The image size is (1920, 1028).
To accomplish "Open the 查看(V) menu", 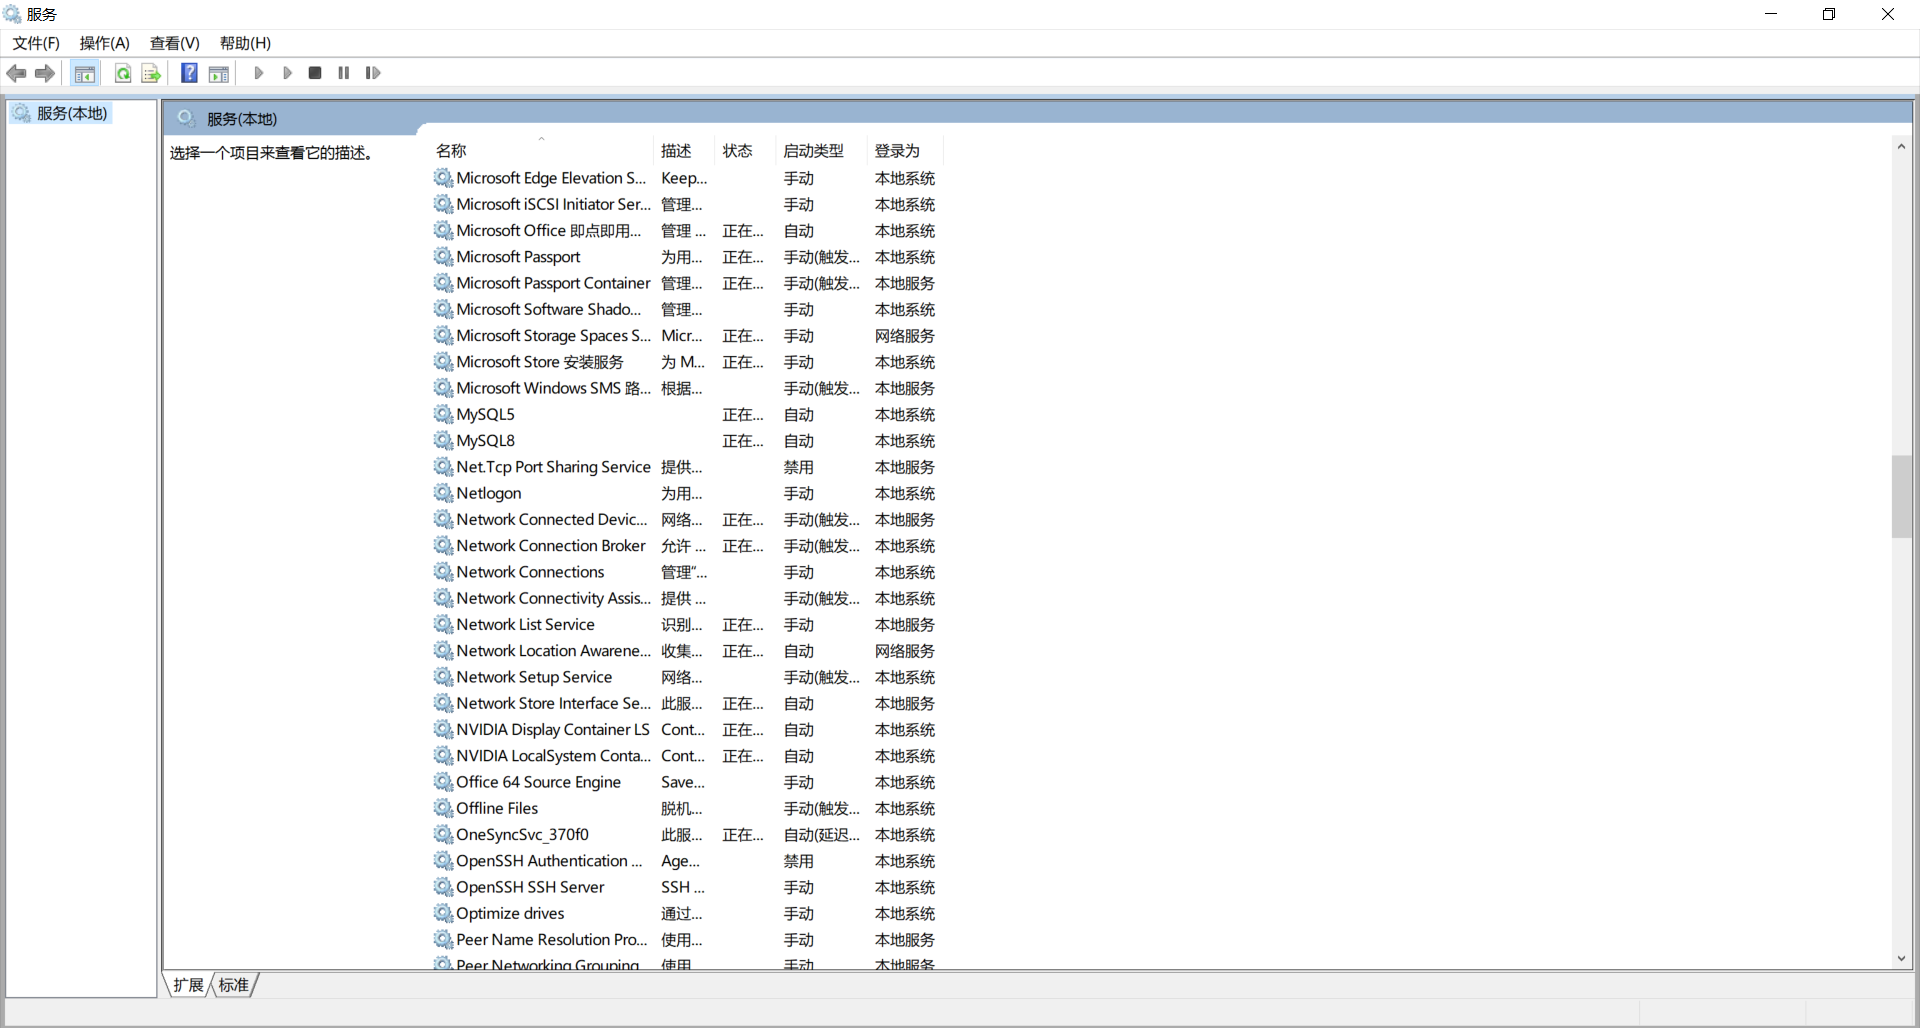I will pyautogui.click(x=175, y=43).
